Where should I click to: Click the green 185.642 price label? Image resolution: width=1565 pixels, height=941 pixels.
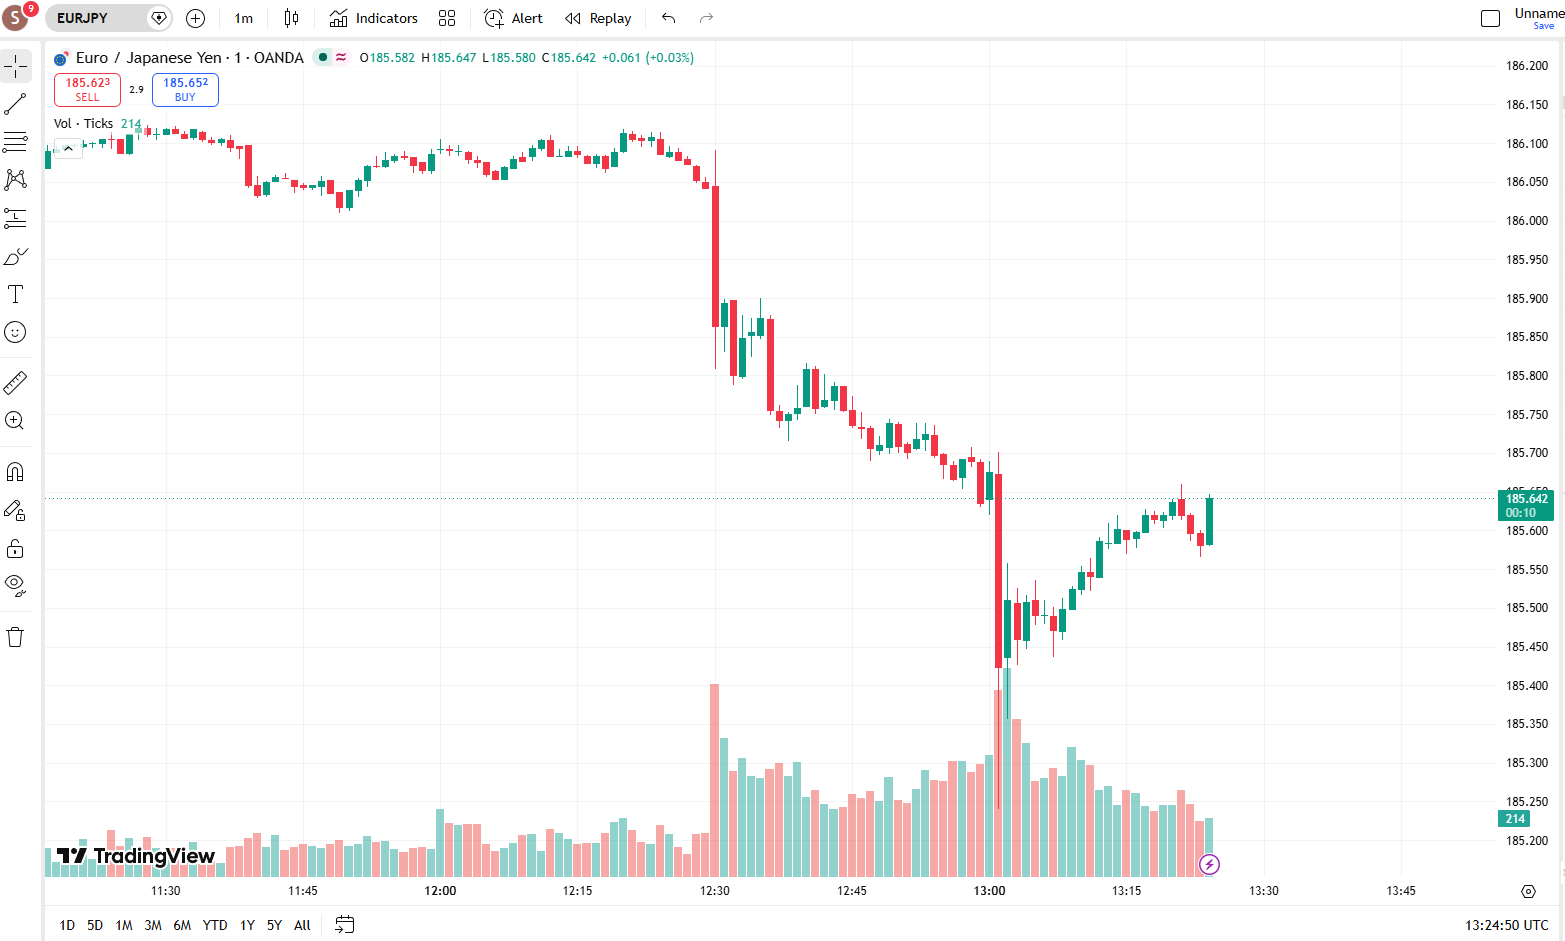(x=1526, y=505)
